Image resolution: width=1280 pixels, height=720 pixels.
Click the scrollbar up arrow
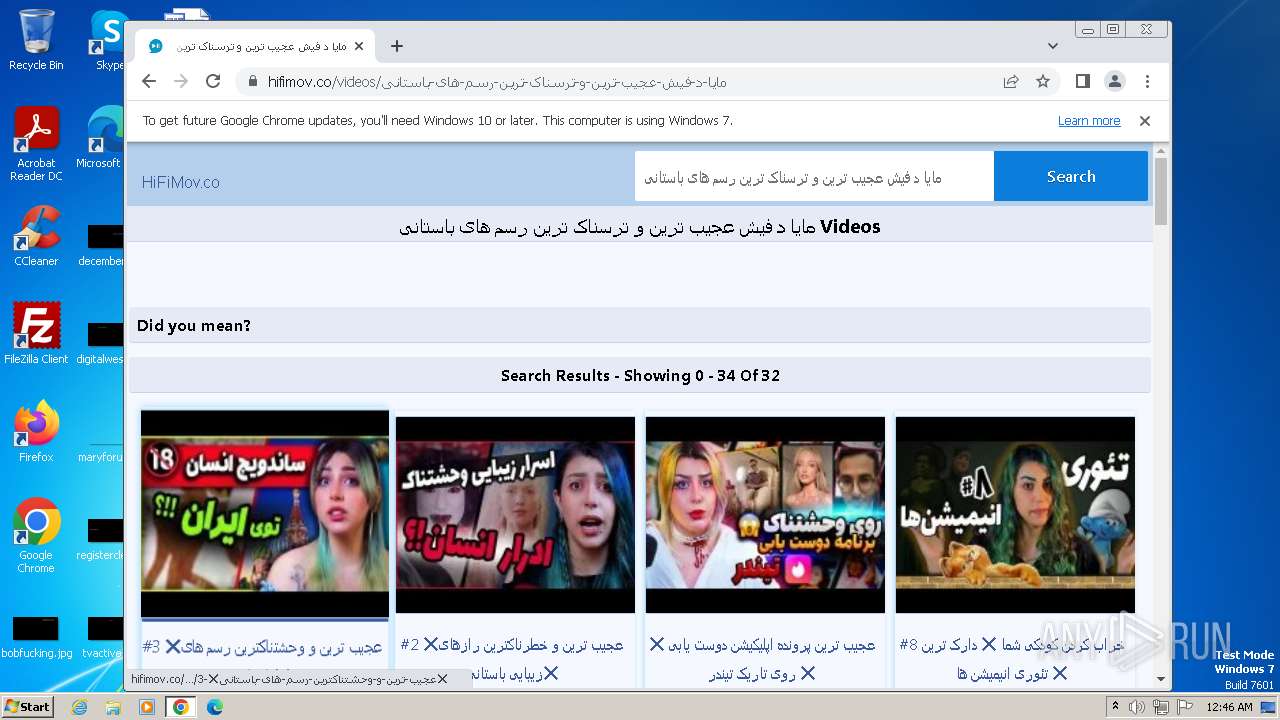click(1161, 152)
